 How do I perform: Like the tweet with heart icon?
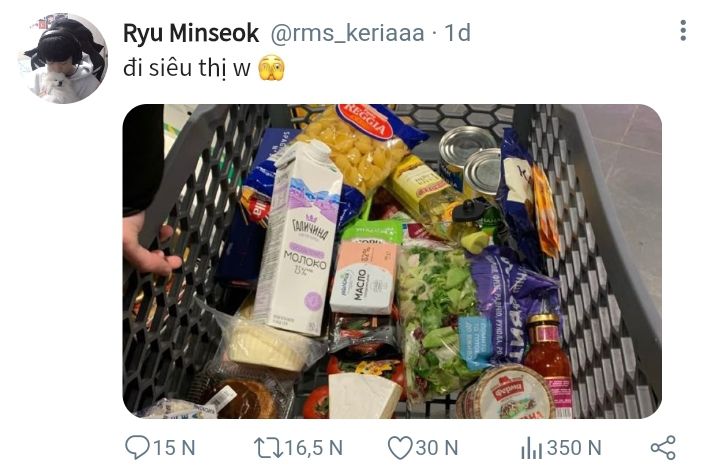coord(400,448)
